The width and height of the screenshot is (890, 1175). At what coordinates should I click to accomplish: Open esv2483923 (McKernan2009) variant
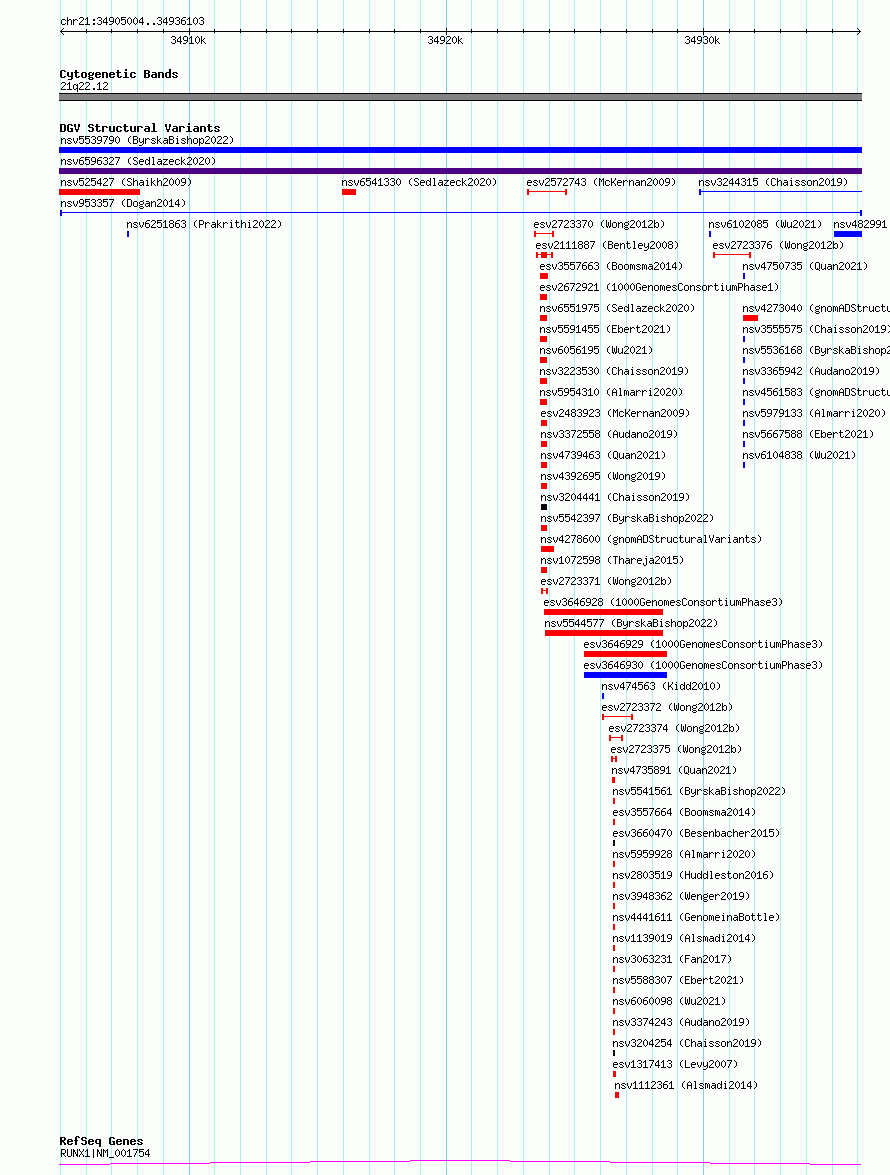tap(615, 413)
